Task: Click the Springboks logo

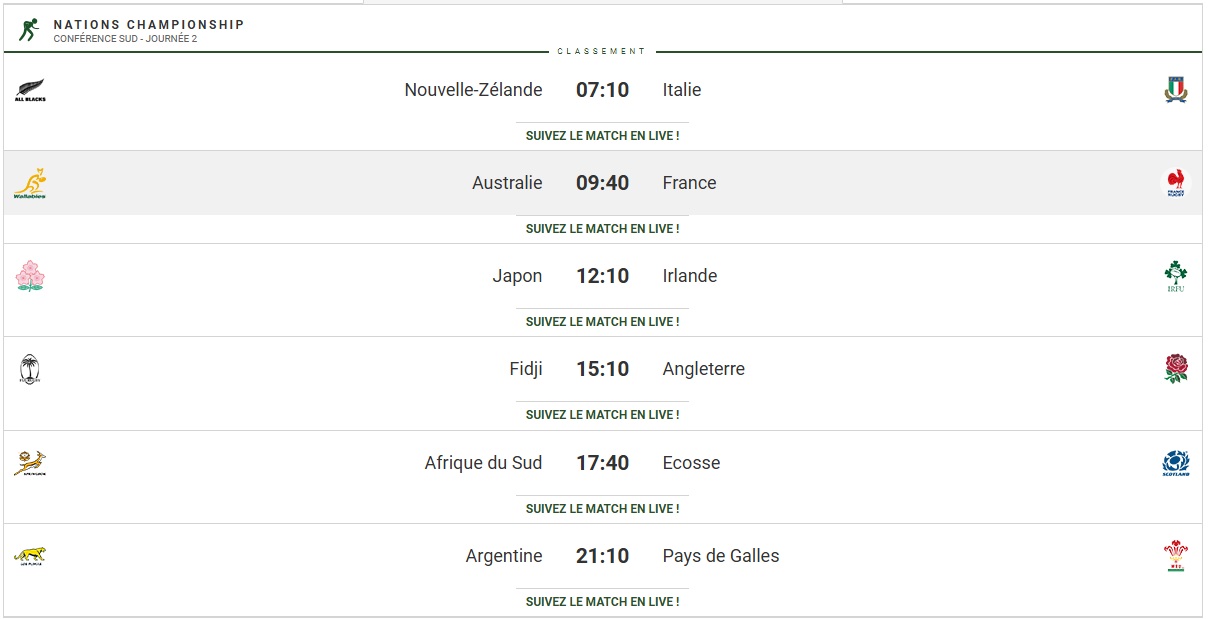Action: click(30, 463)
